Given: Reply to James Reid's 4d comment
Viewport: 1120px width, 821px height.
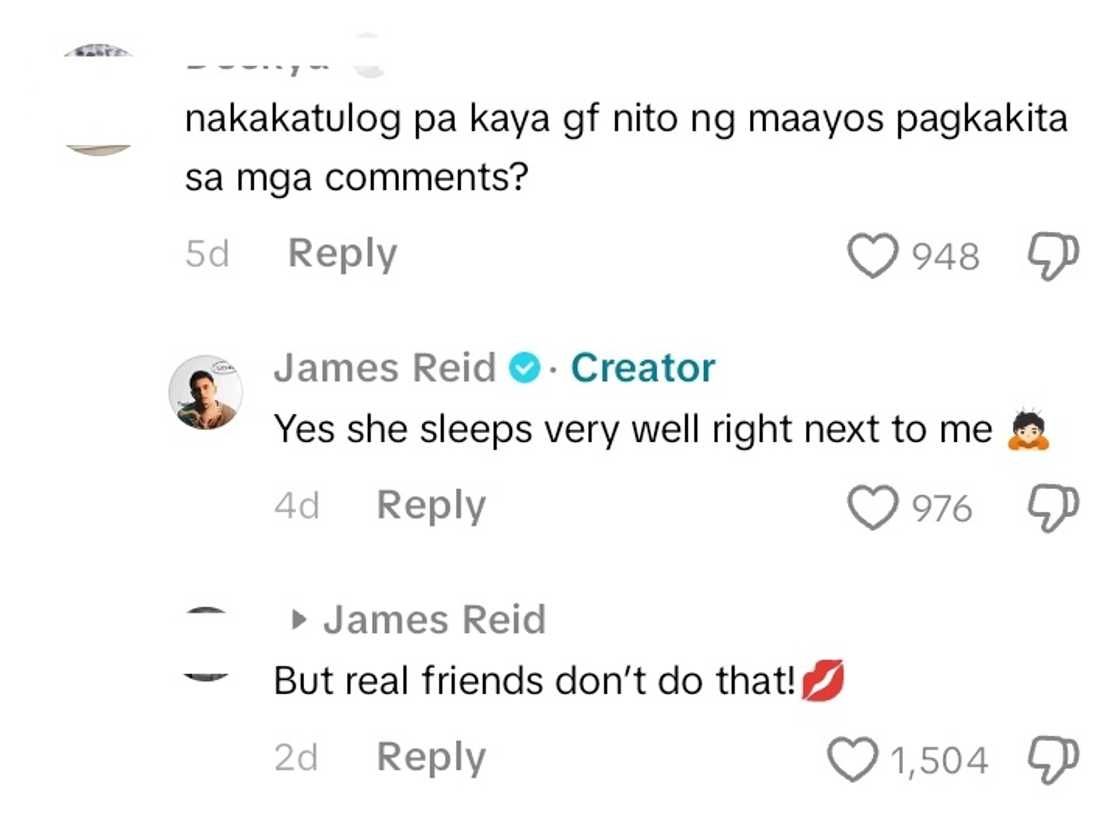Looking at the screenshot, I should click(x=431, y=506).
